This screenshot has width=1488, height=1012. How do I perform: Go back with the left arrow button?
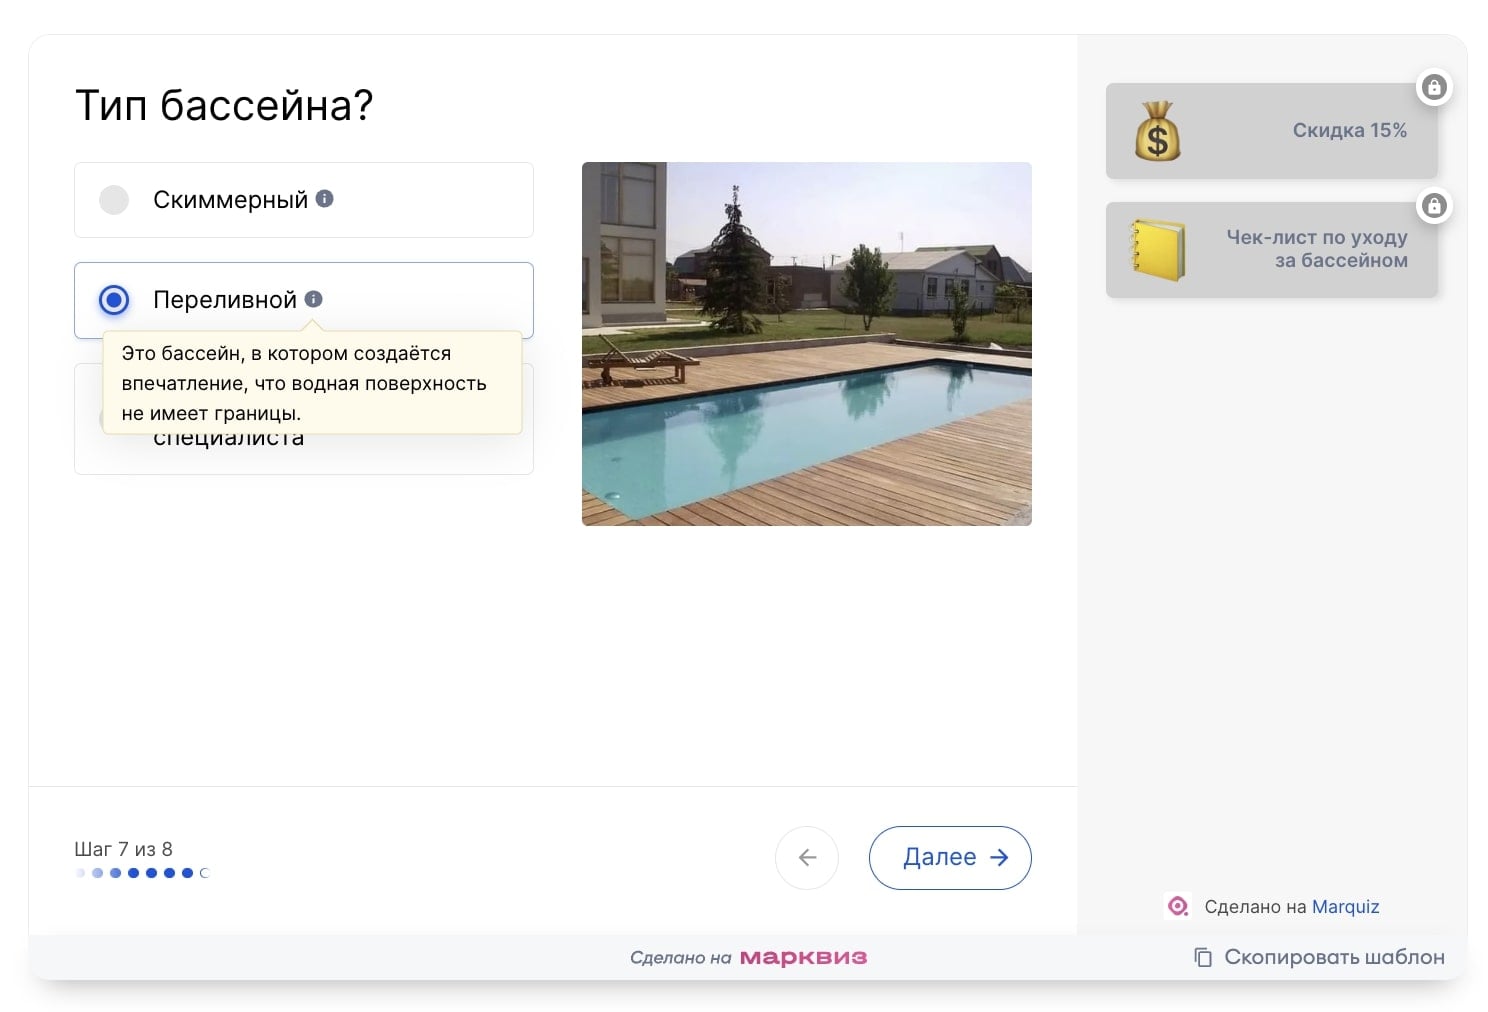tap(807, 857)
